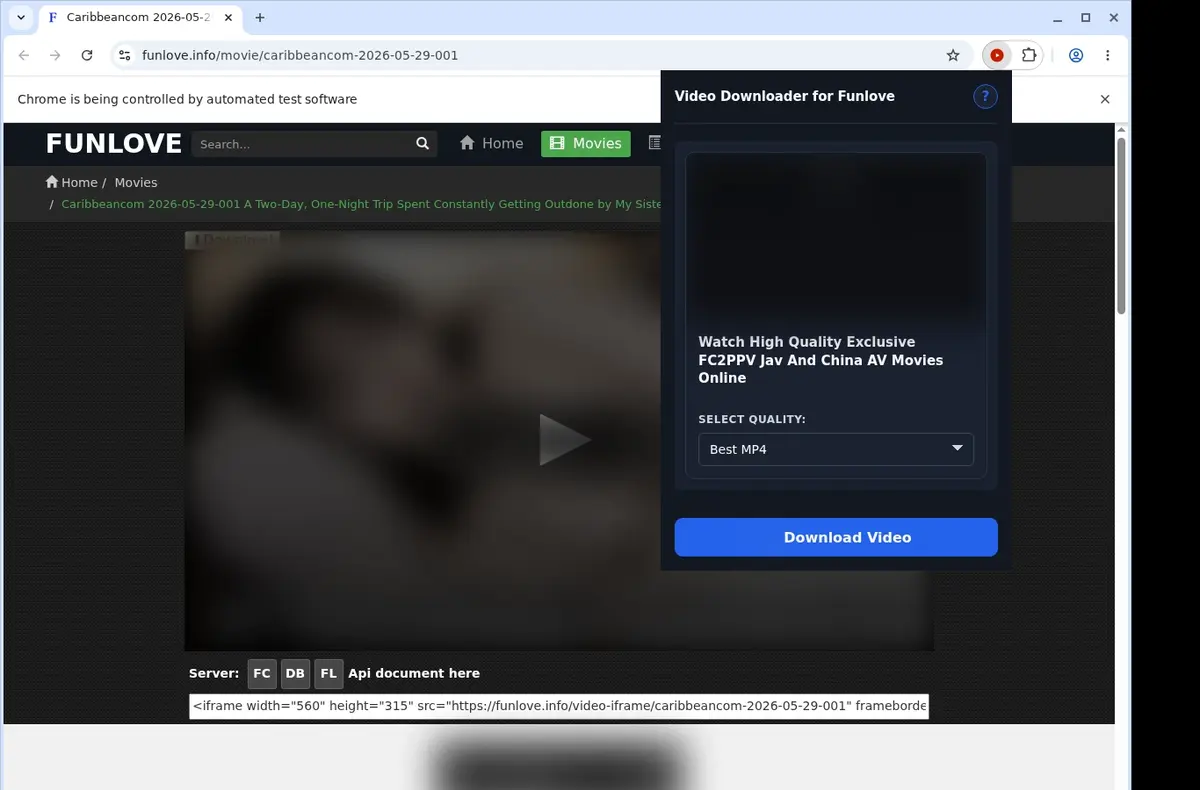1200x790 pixels.
Task: Open the Caribbeancom title breadcrumb link
Action: pos(361,204)
